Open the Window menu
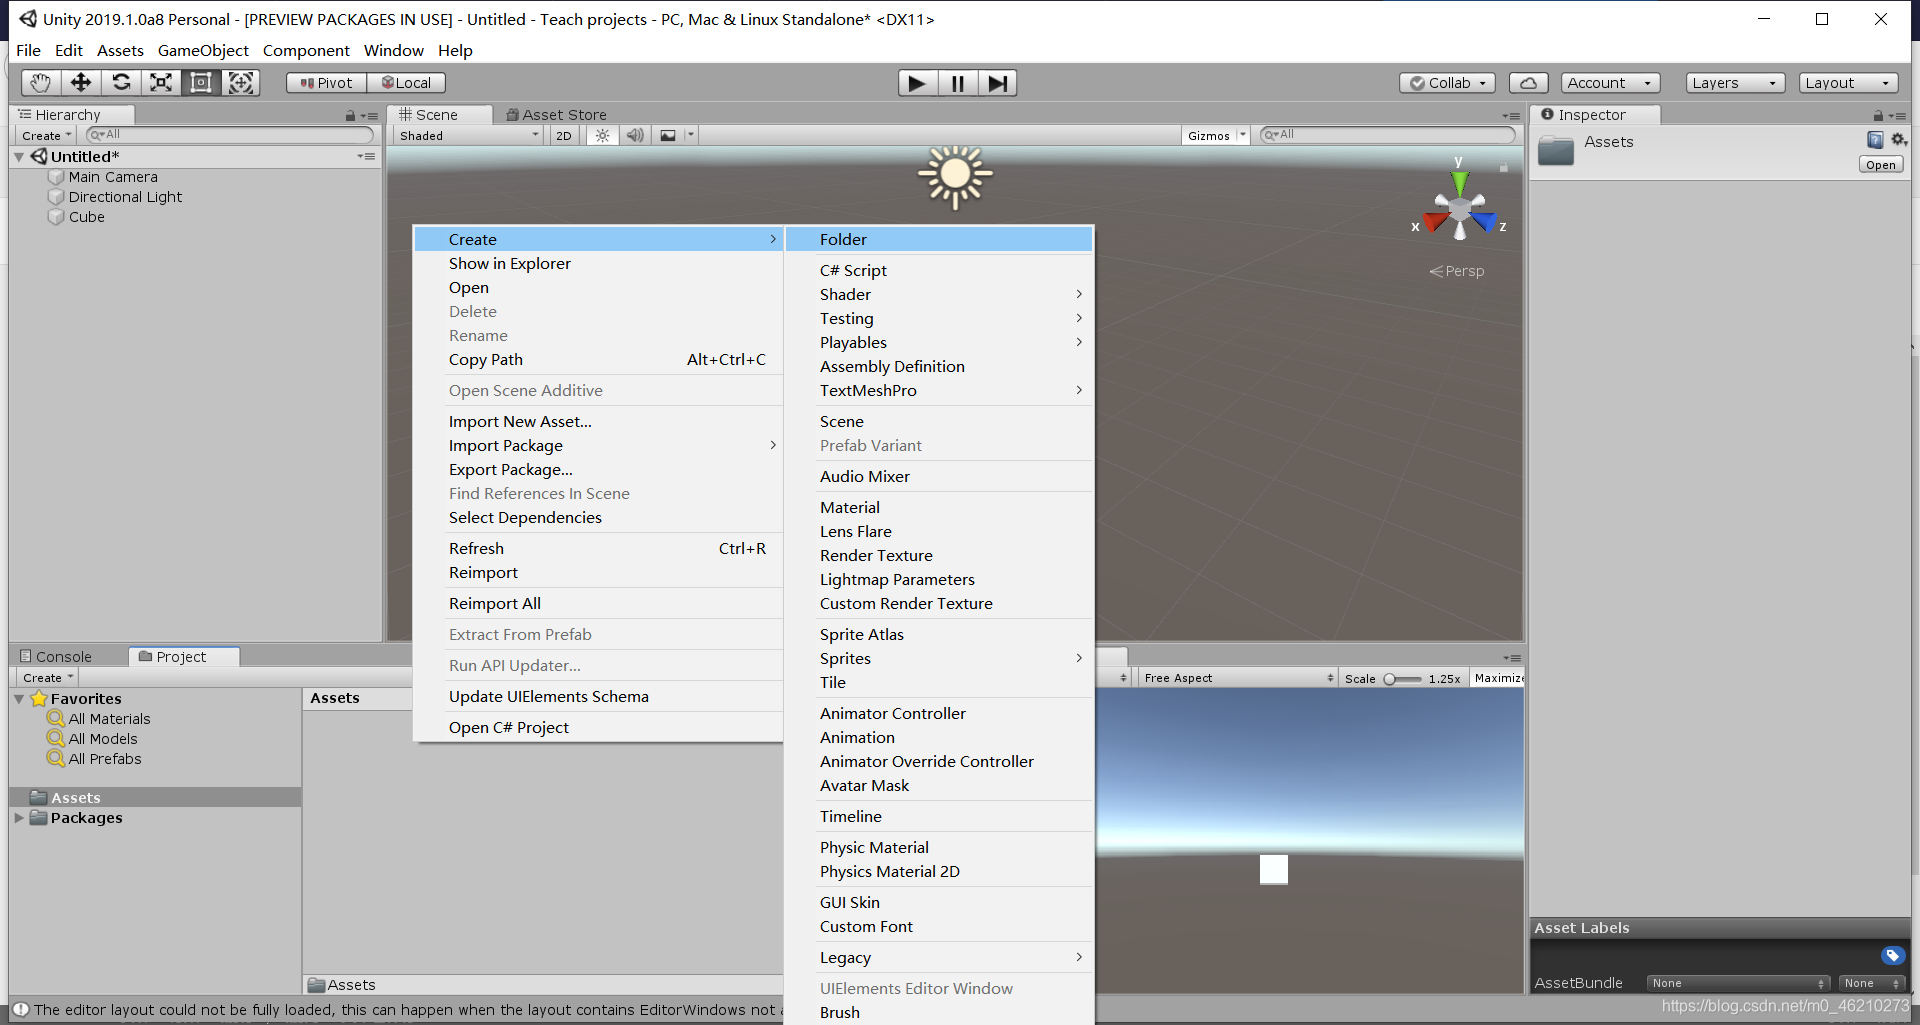1920x1025 pixels. tap(394, 50)
